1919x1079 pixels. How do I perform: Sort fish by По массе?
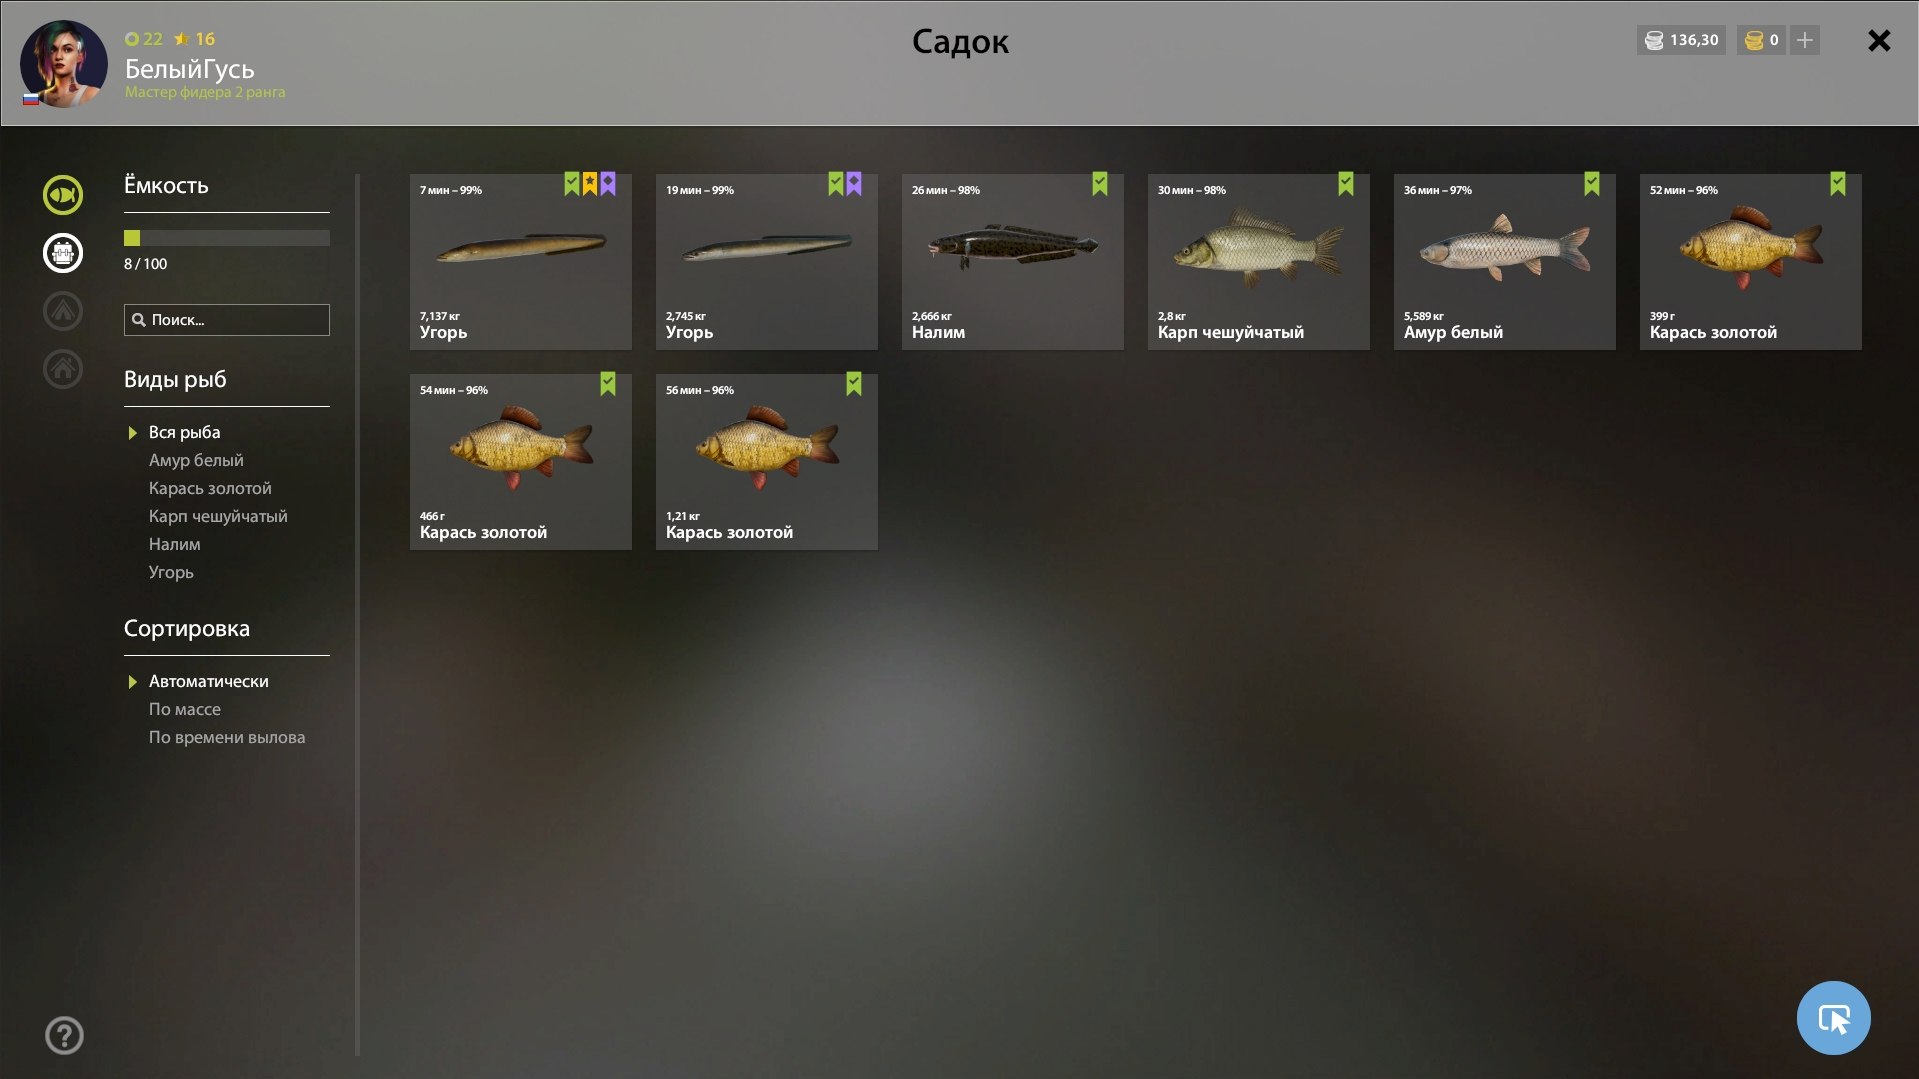(185, 709)
